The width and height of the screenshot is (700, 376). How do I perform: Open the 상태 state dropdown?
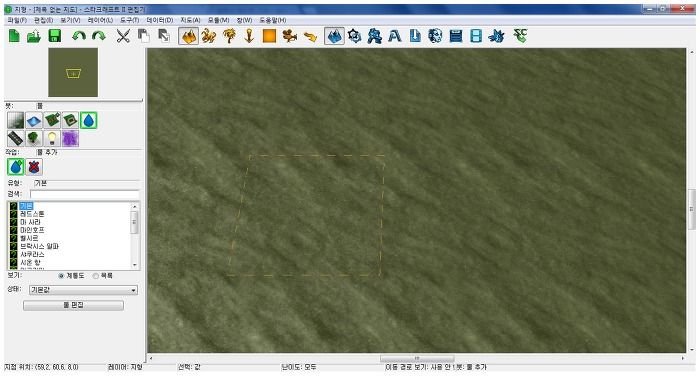point(83,290)
